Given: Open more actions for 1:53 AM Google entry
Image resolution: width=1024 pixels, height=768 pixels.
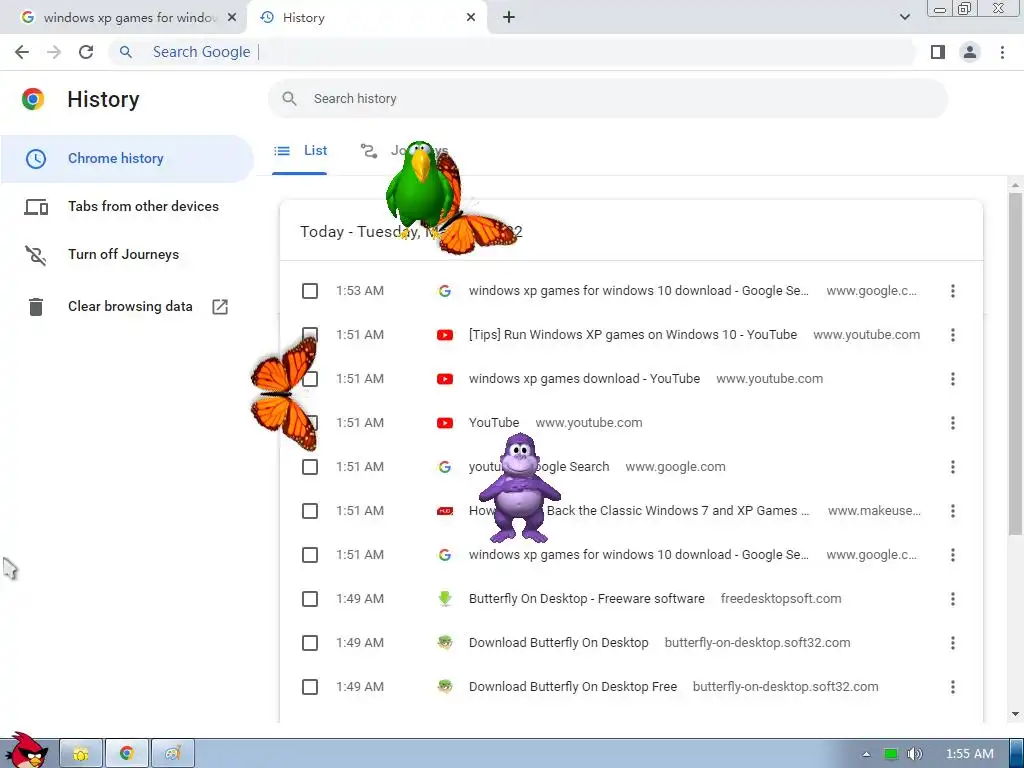Looking at the screenshot, I should coord(953,291).
